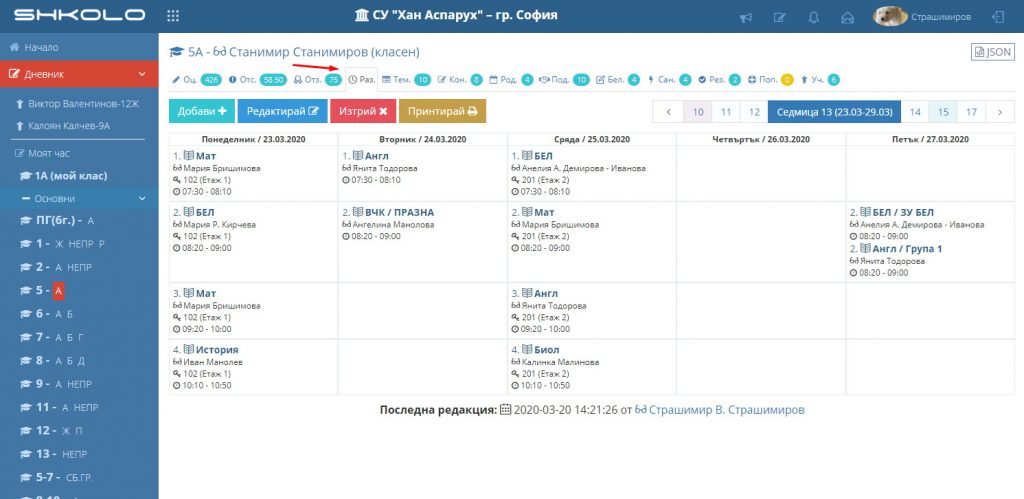This screenshot has width=1024, height=499.
Task: Select week 12 in pagination
Action: coord(754,112)
